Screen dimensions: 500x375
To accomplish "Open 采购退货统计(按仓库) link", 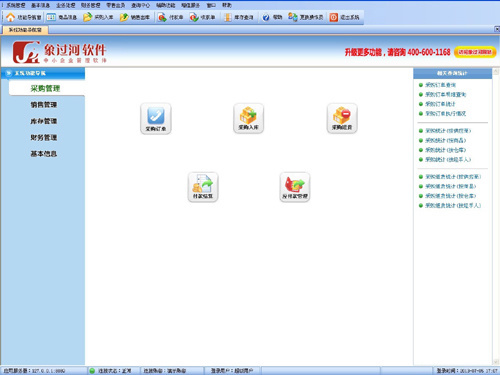I will [451, 196].
